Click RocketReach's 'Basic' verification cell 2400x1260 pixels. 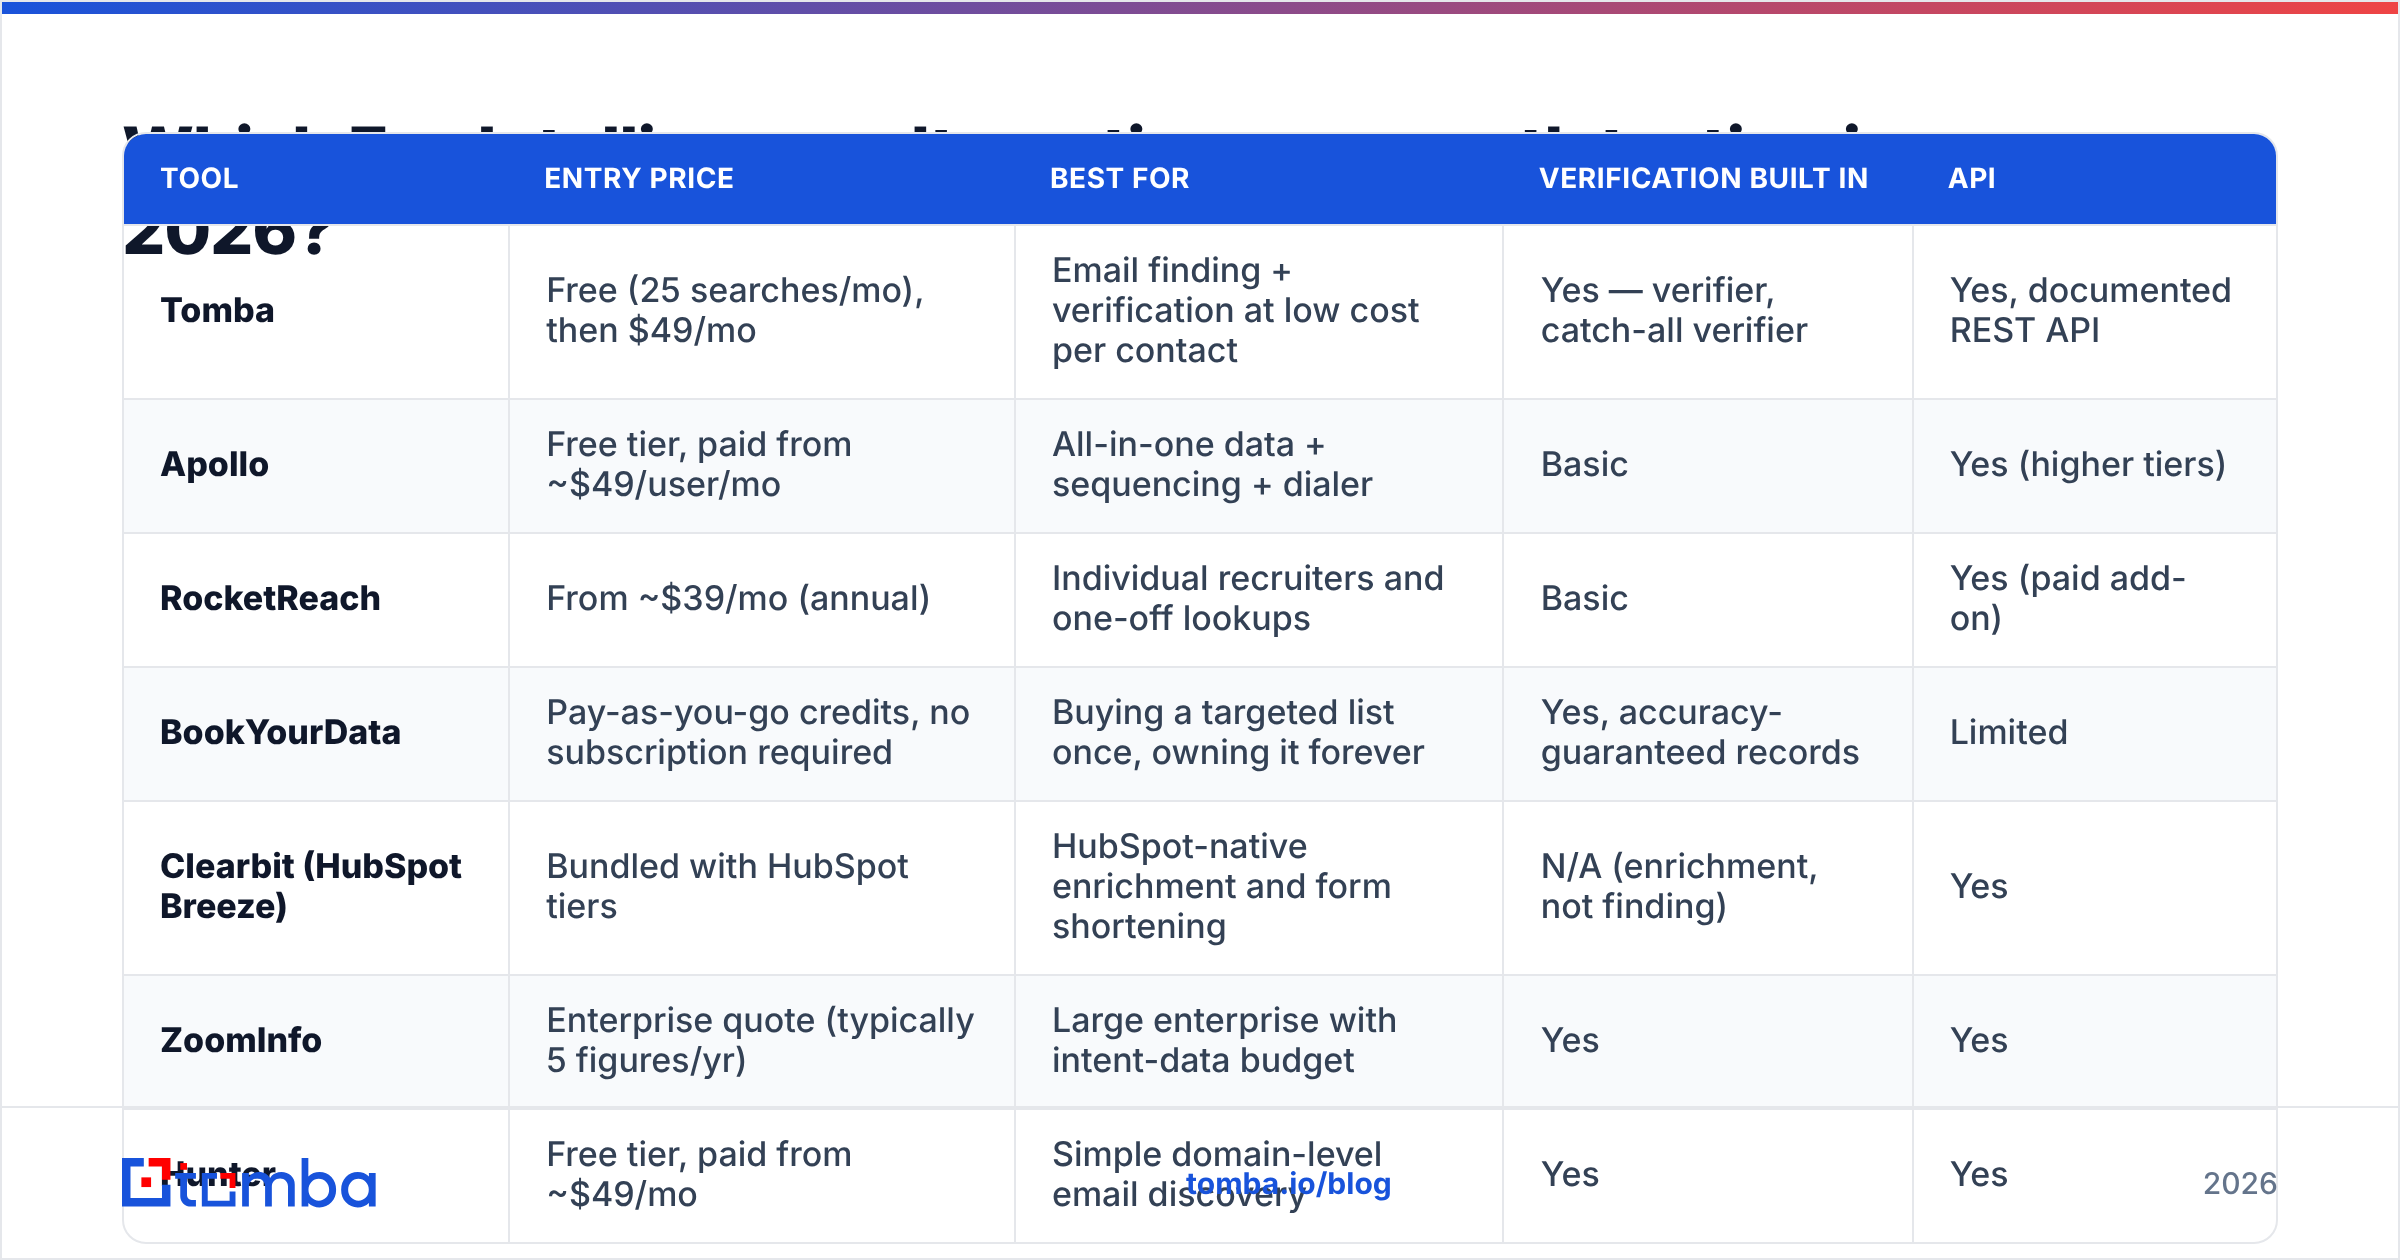point(1708,600)
